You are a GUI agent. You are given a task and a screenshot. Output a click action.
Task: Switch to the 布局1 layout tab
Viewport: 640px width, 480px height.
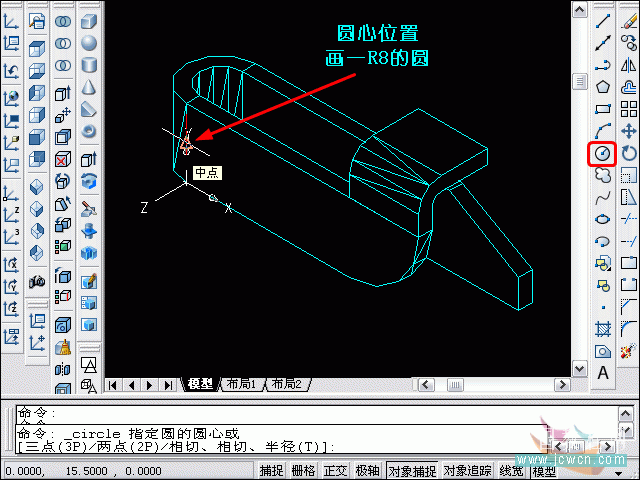click(x=240, y=384)
